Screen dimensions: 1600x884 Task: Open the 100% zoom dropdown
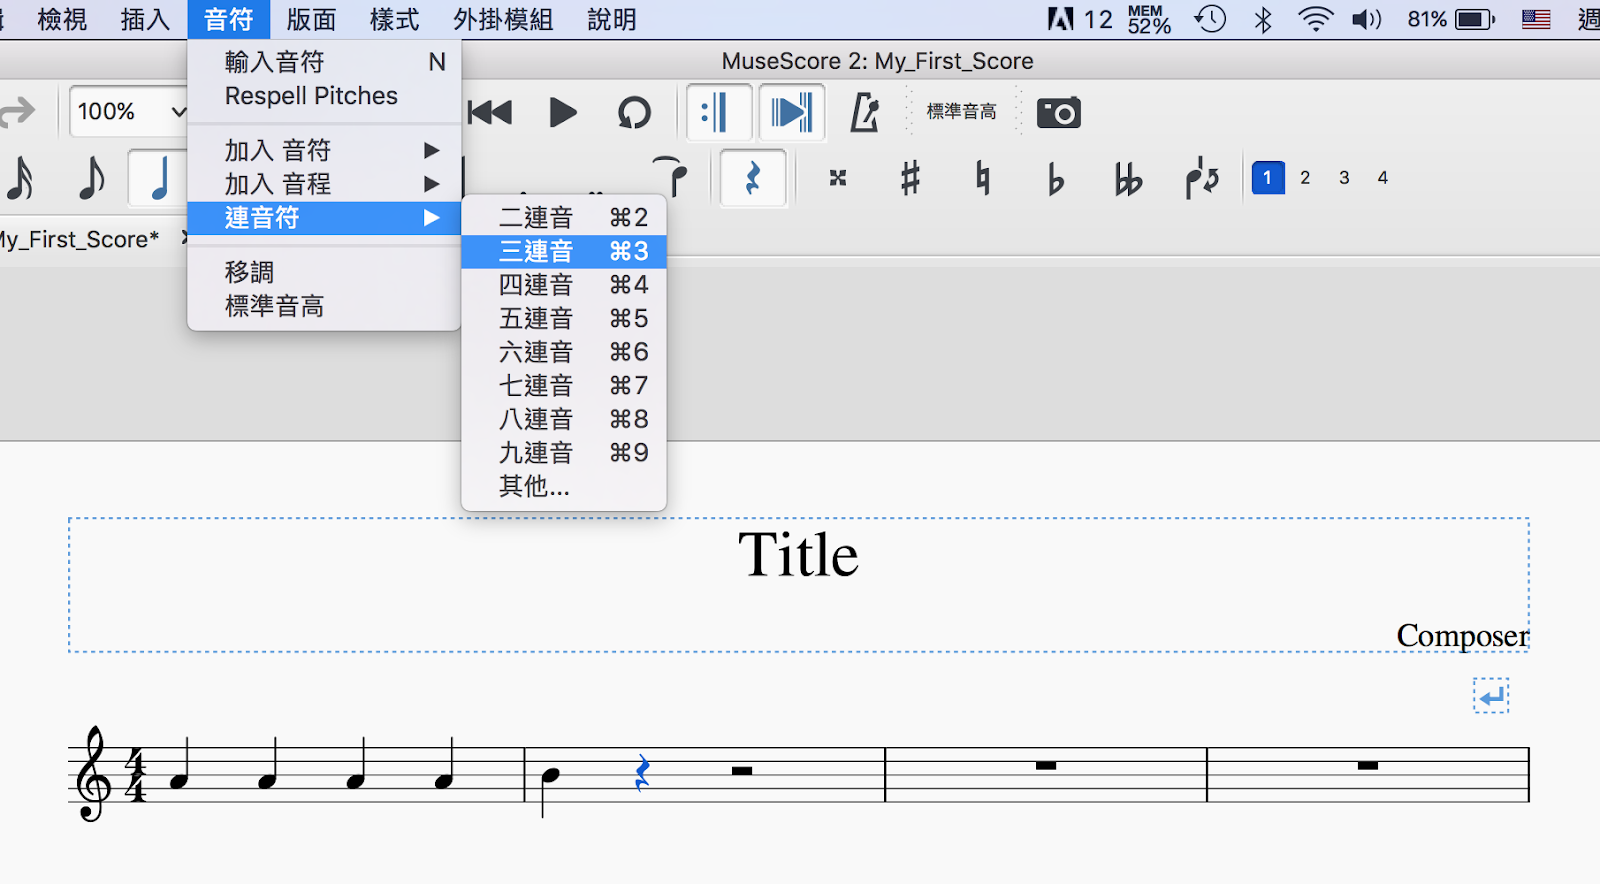coord(130,111)
